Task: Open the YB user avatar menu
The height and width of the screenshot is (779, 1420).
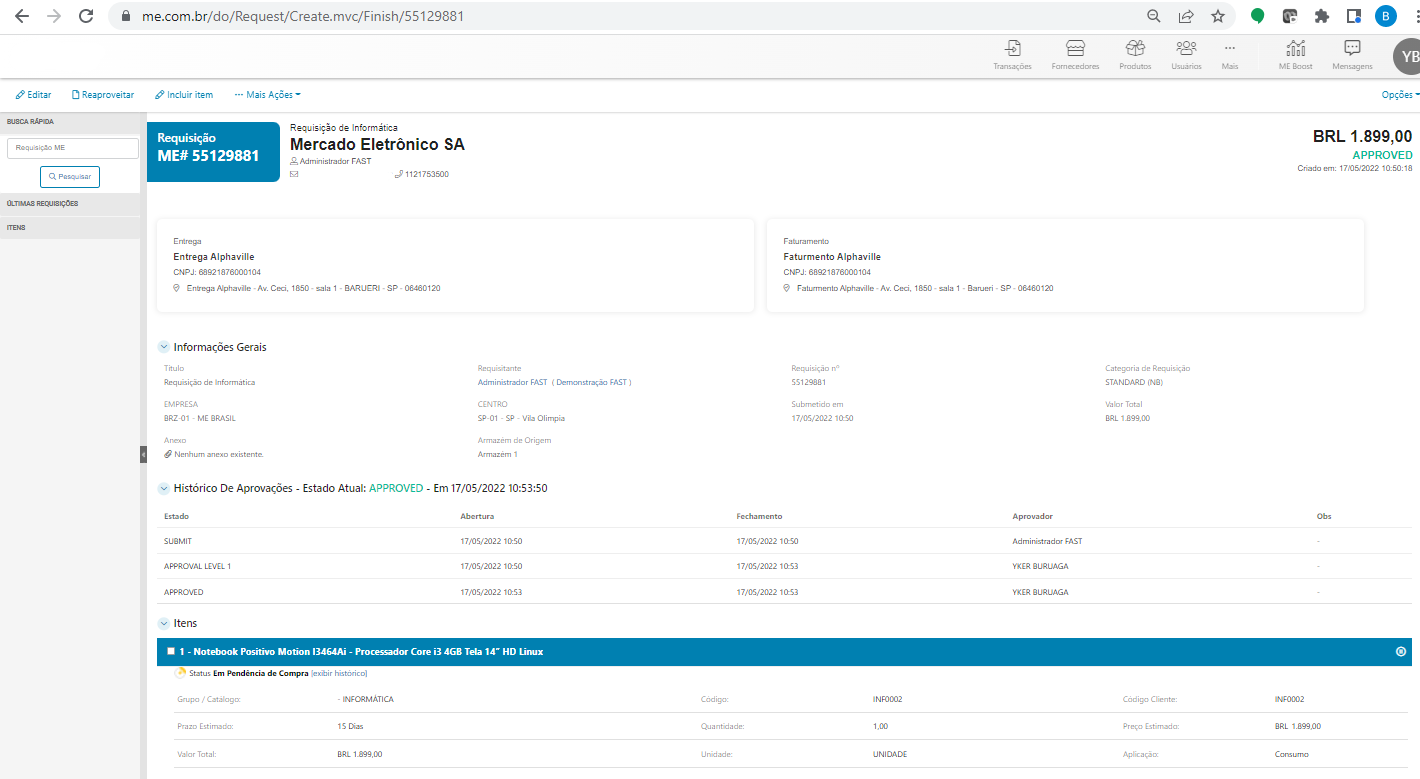Action: click(1408, 56)
